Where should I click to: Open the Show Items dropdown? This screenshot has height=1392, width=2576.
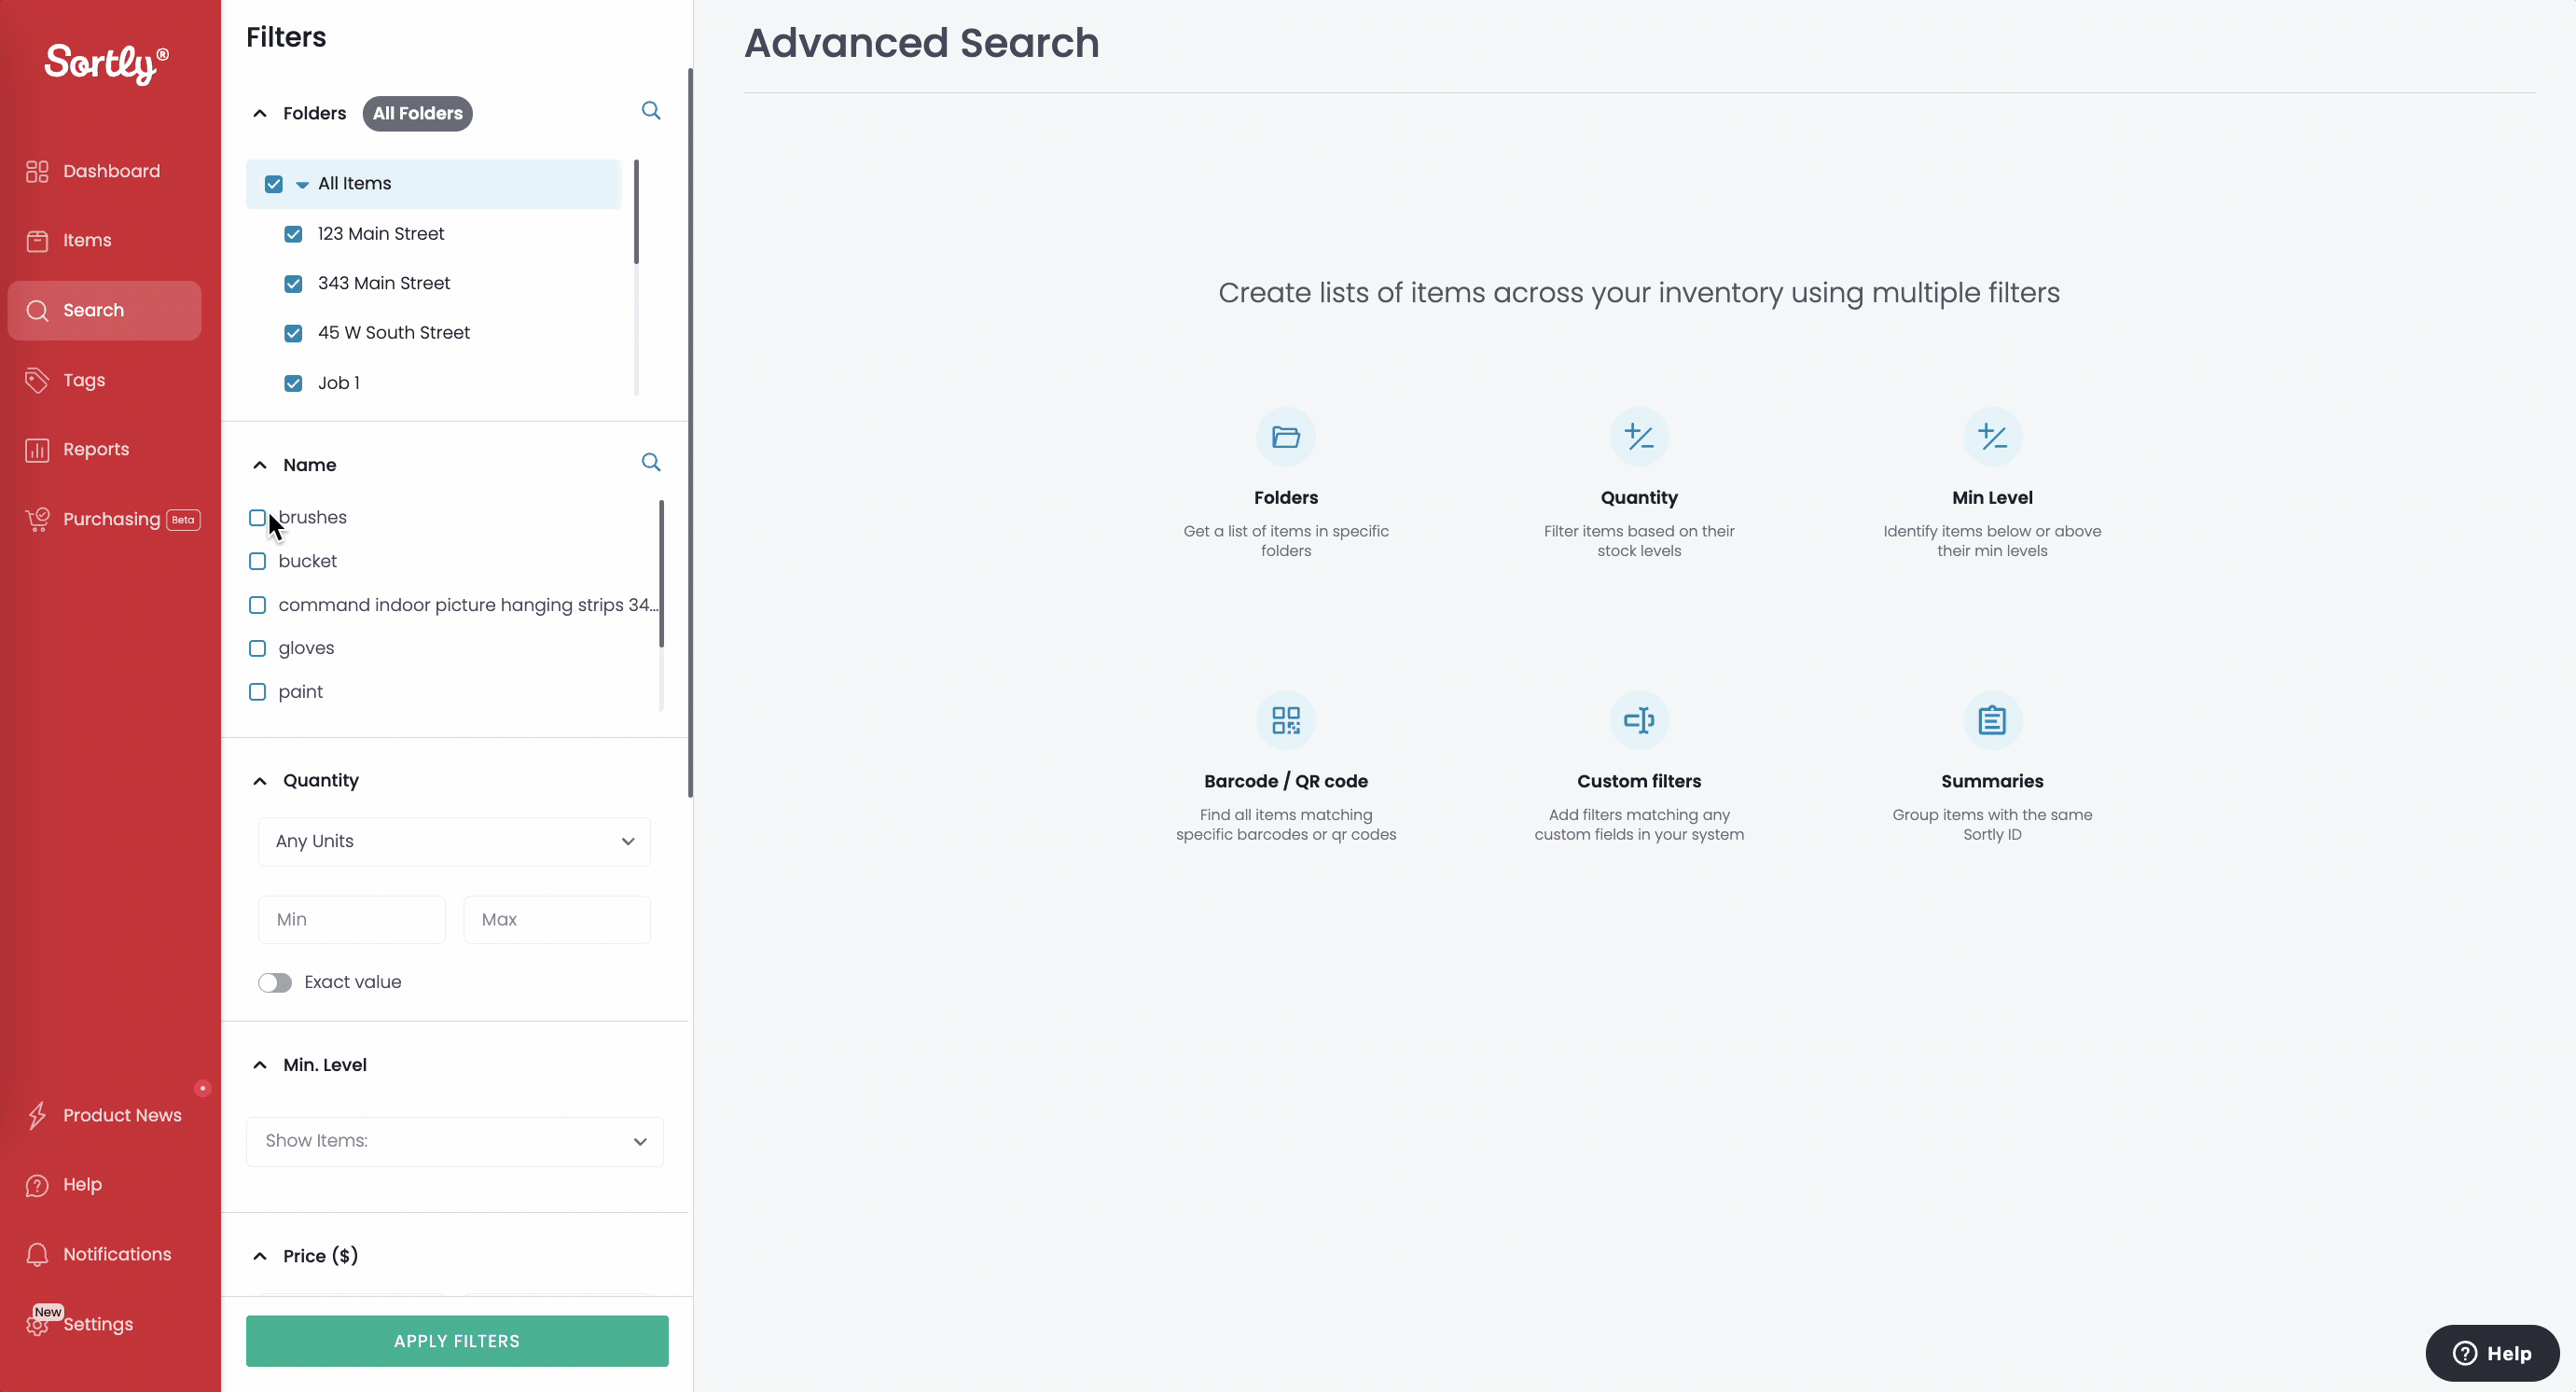(x=454, y=1141)
